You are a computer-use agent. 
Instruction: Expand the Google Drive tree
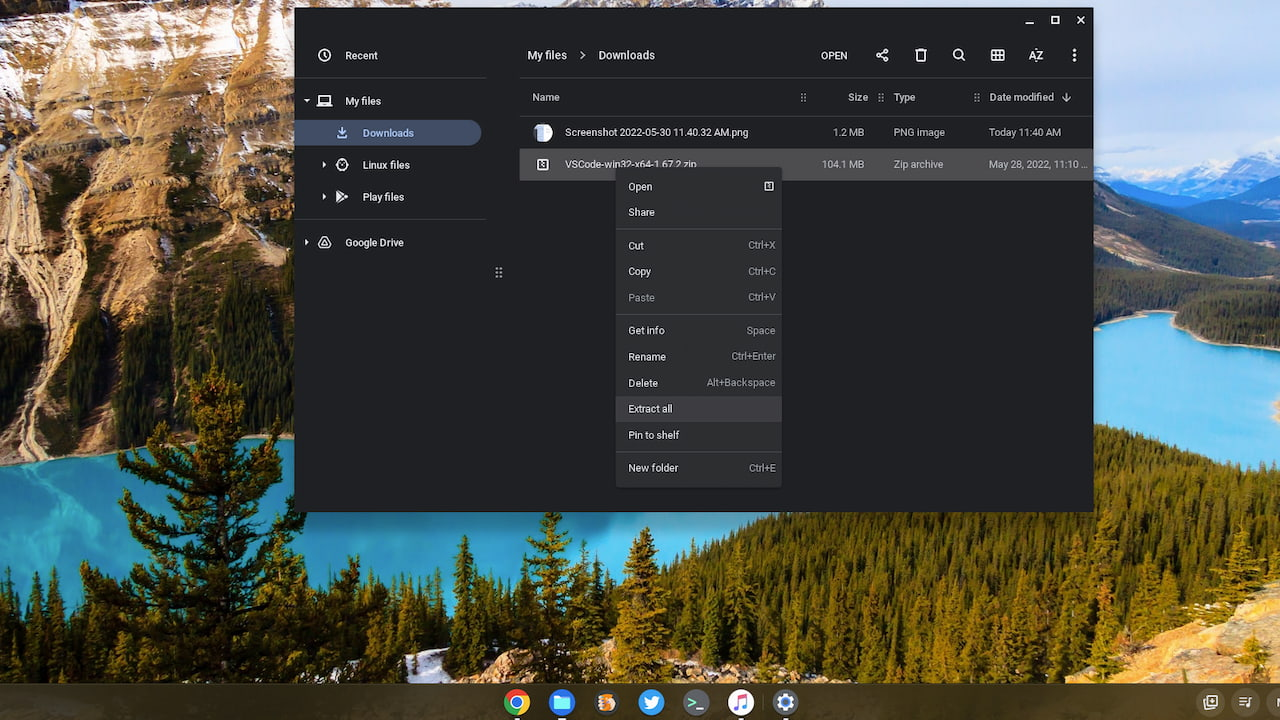pyautogui.click(x=307, y=243)
